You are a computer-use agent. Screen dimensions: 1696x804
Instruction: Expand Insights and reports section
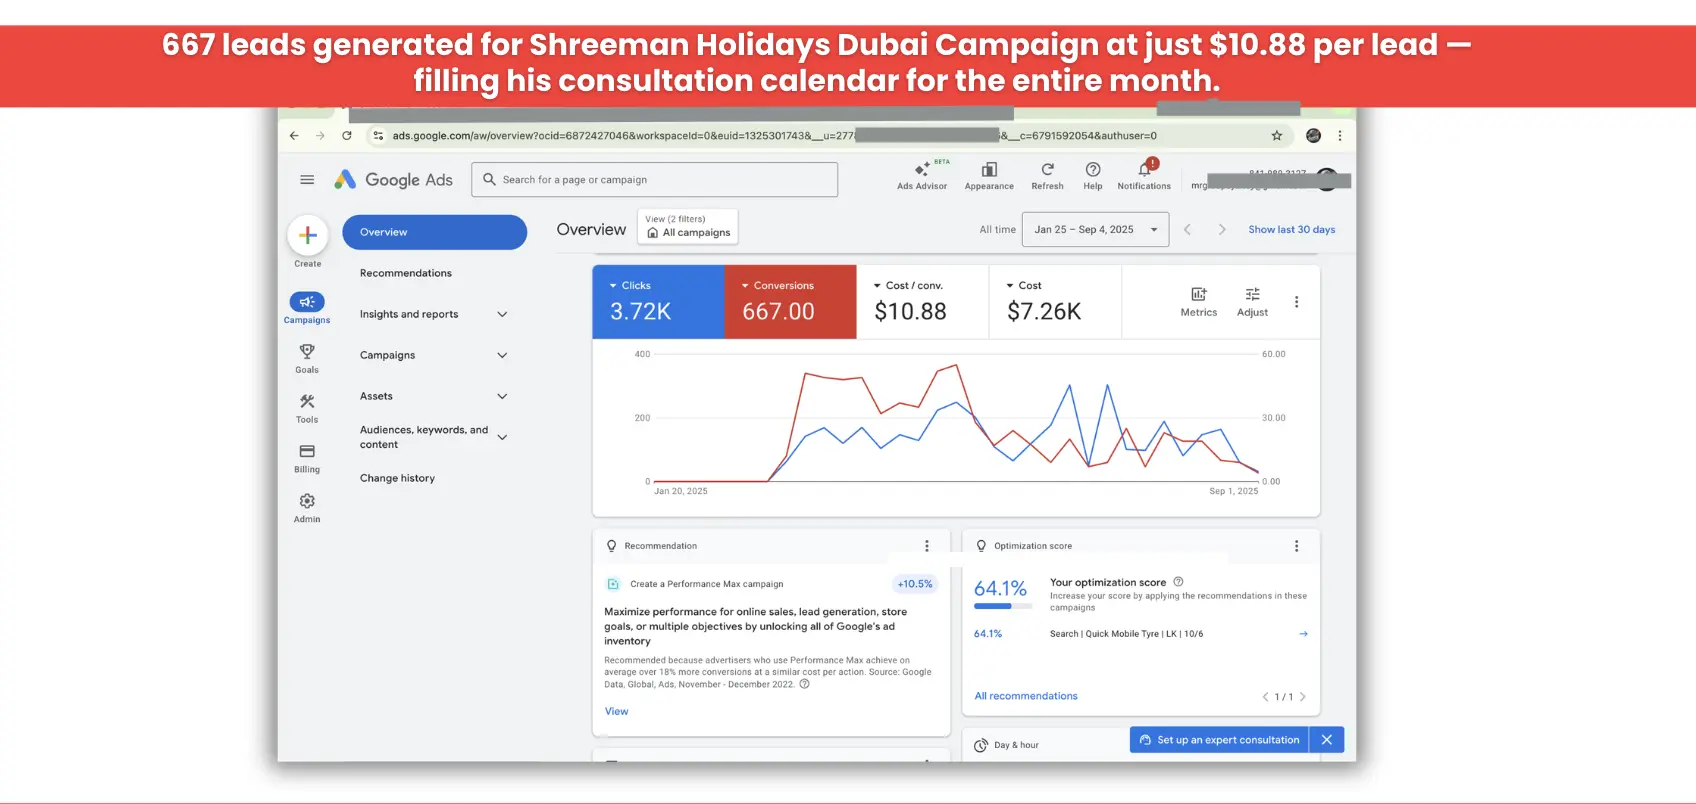(x=502, y=314)
